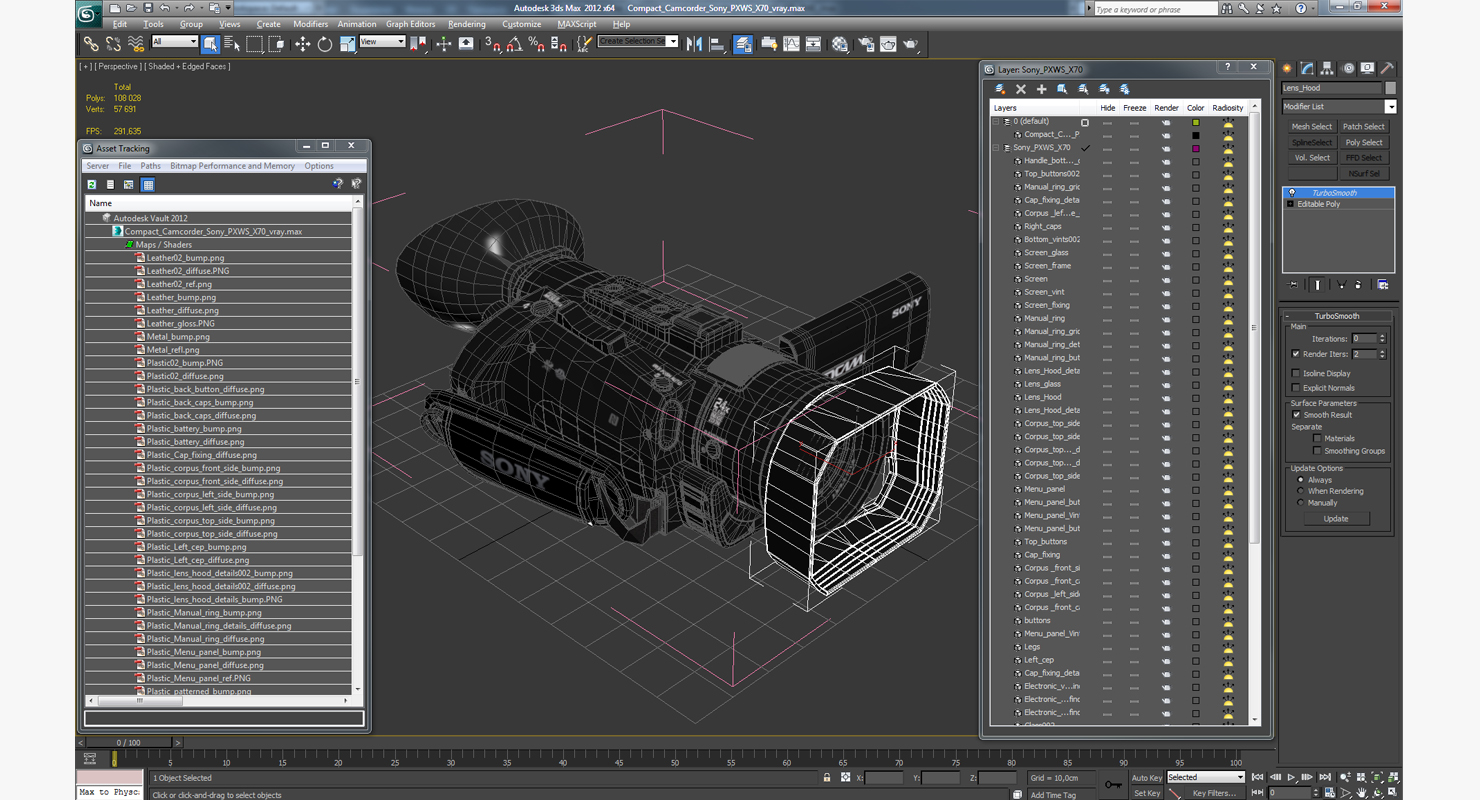
Task: Open the reference coordinate View dropdown
Action: [382, 42]
